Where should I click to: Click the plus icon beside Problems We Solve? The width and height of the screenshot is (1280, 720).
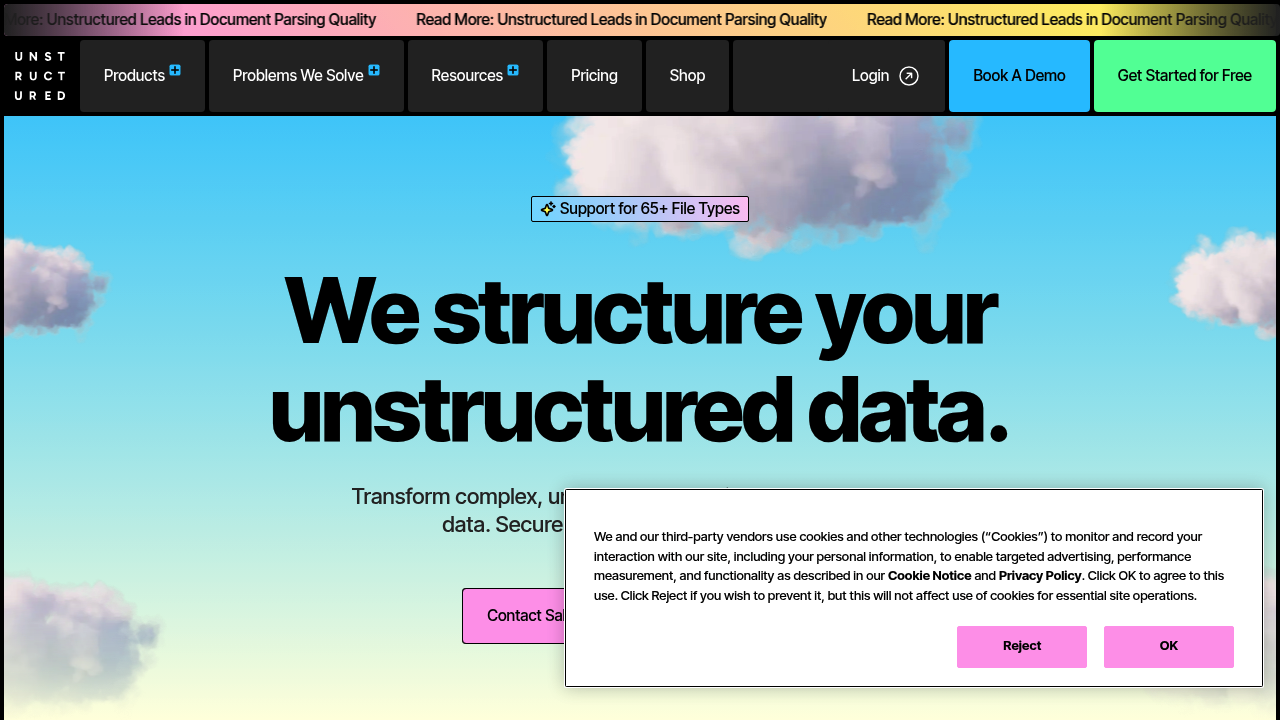point(374,70)
